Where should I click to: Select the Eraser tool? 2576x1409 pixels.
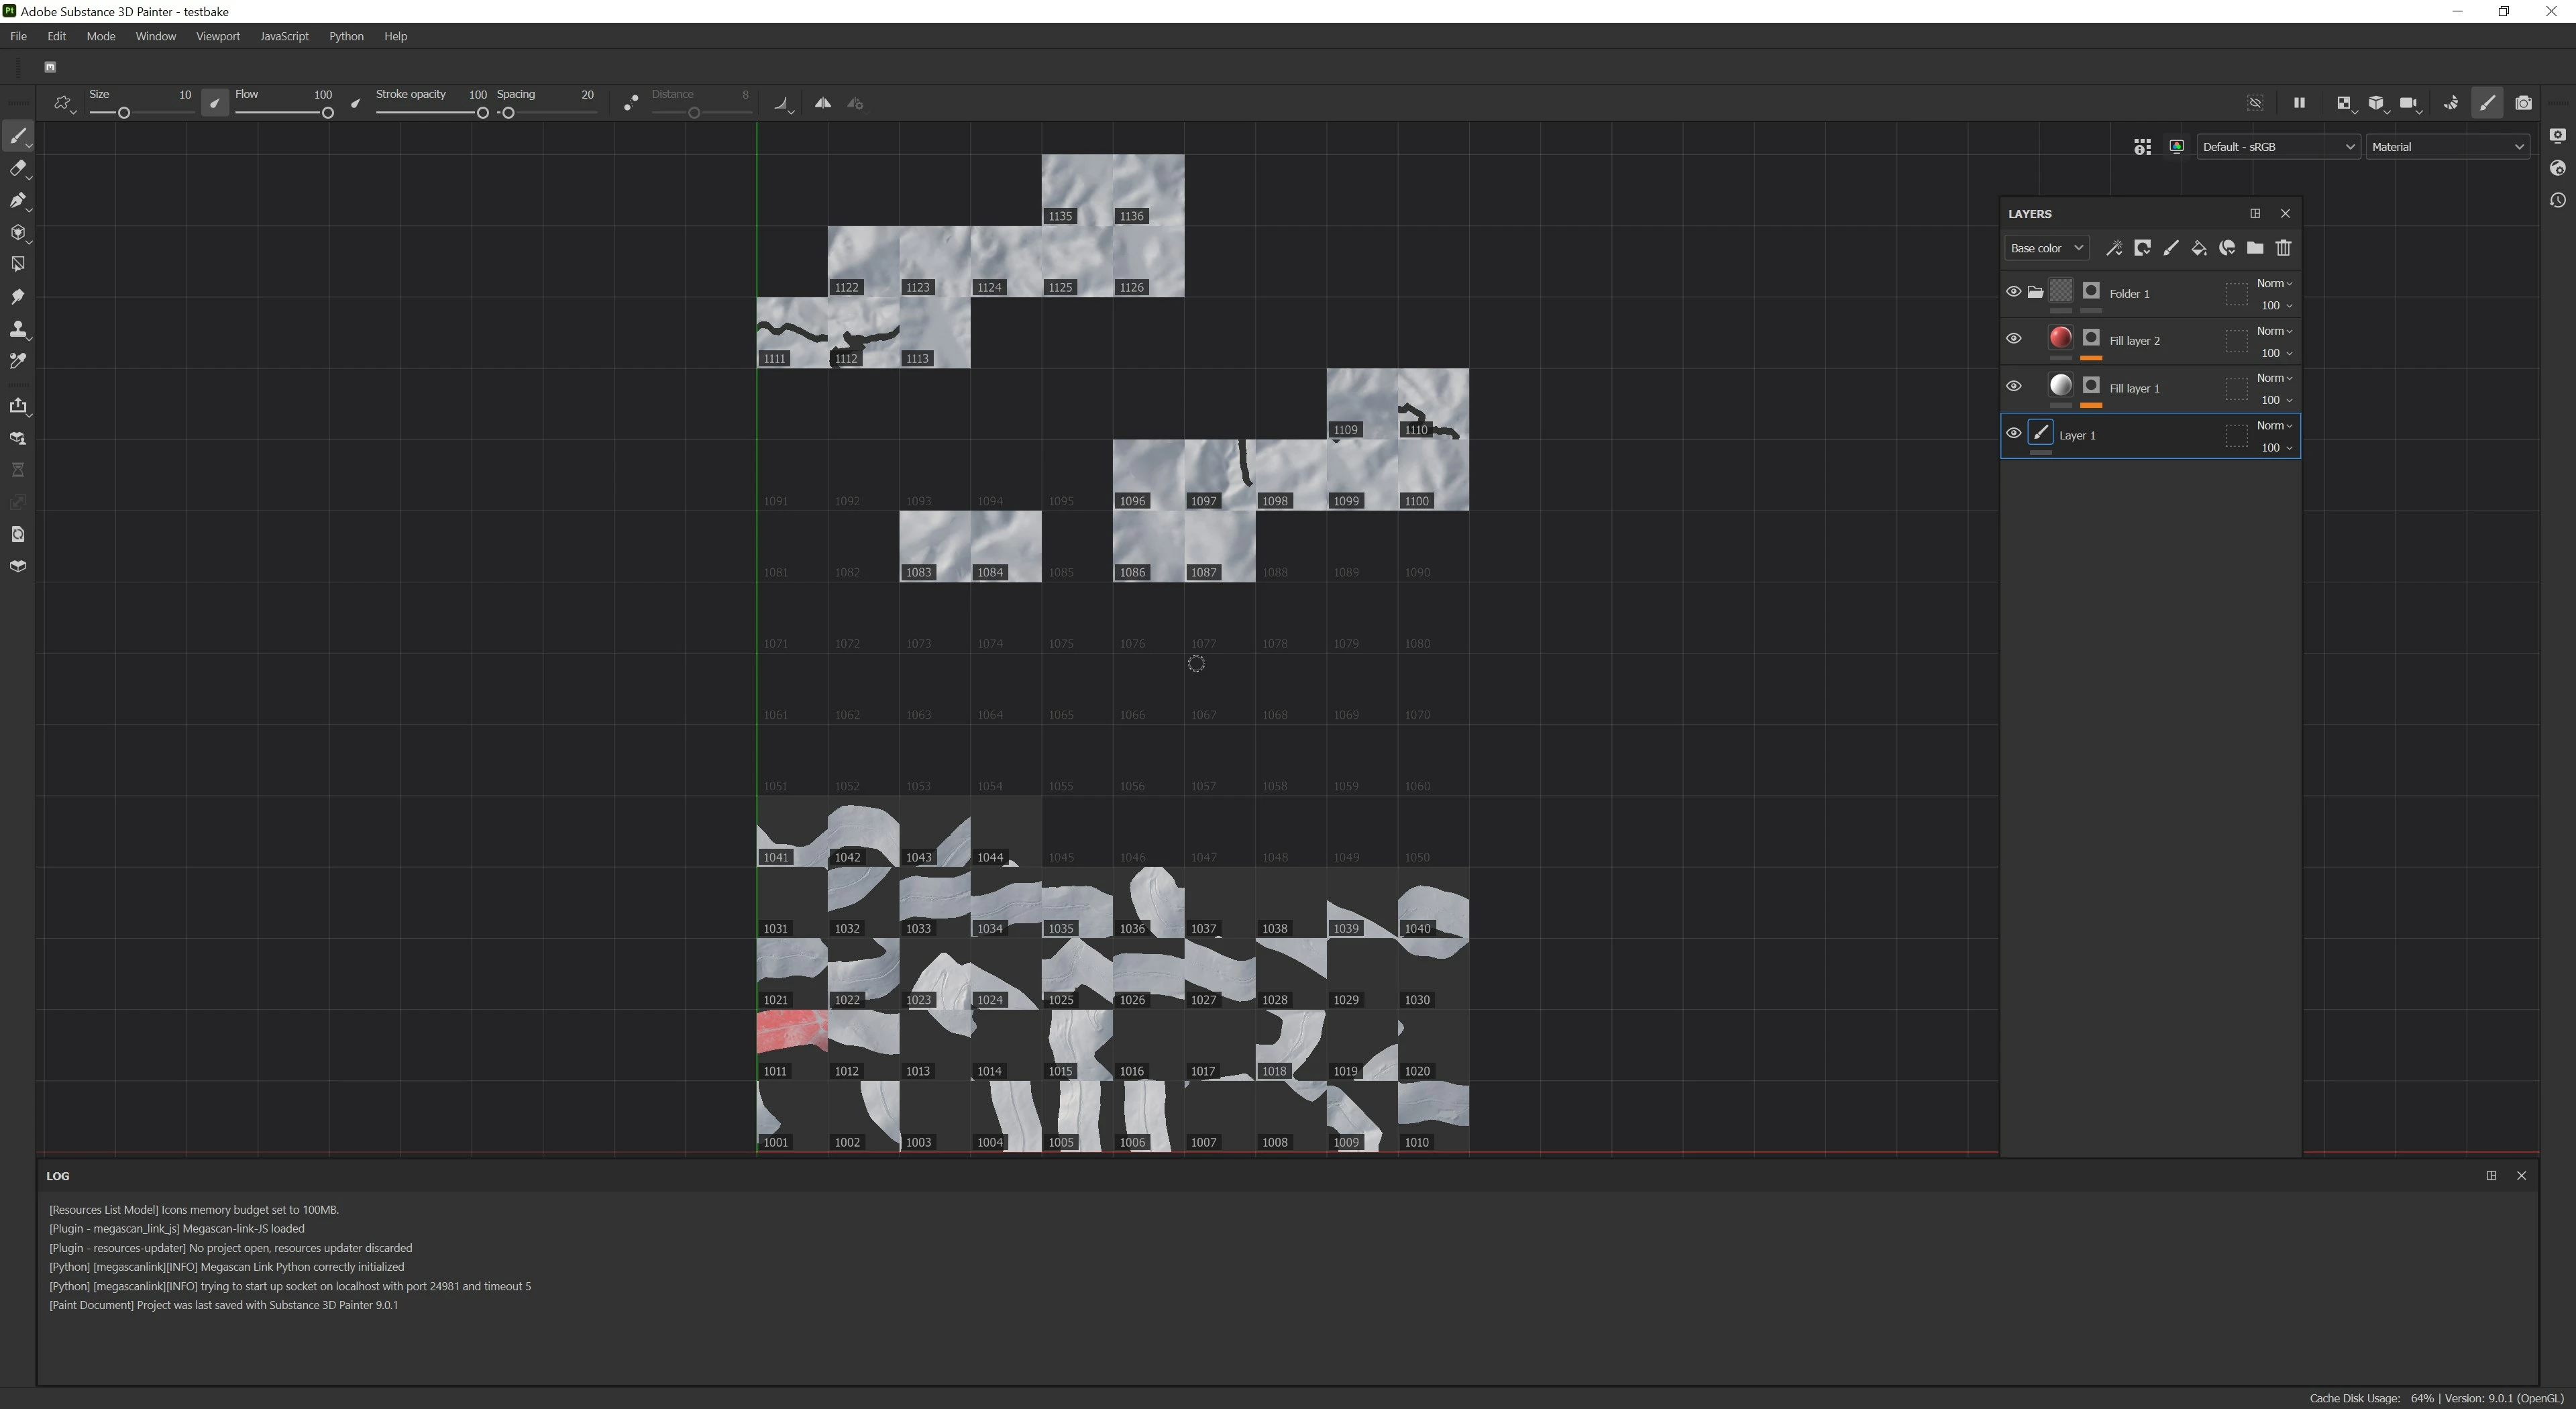[18, 168]
